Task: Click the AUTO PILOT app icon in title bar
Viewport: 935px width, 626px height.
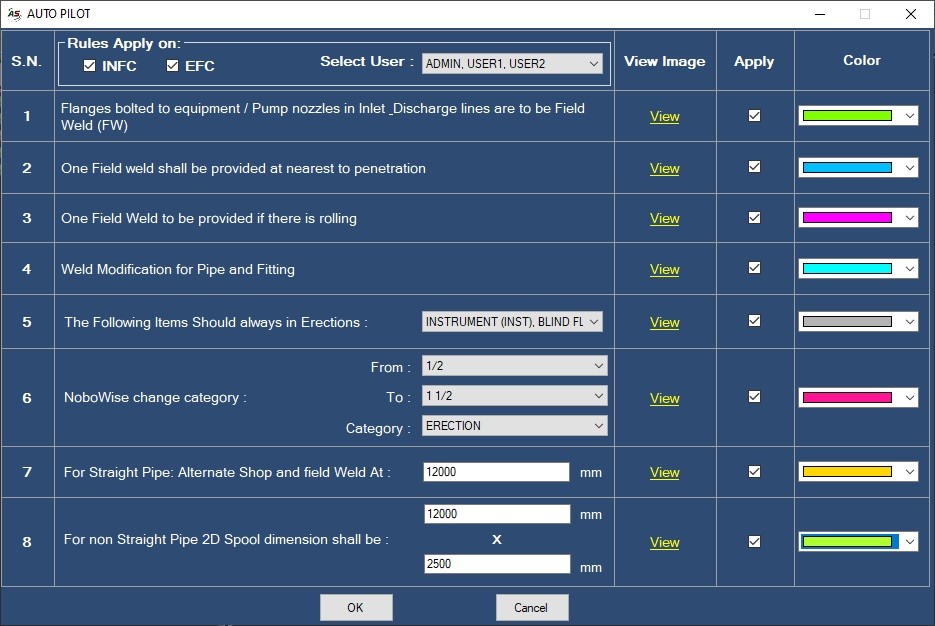Action: [14, 14]
